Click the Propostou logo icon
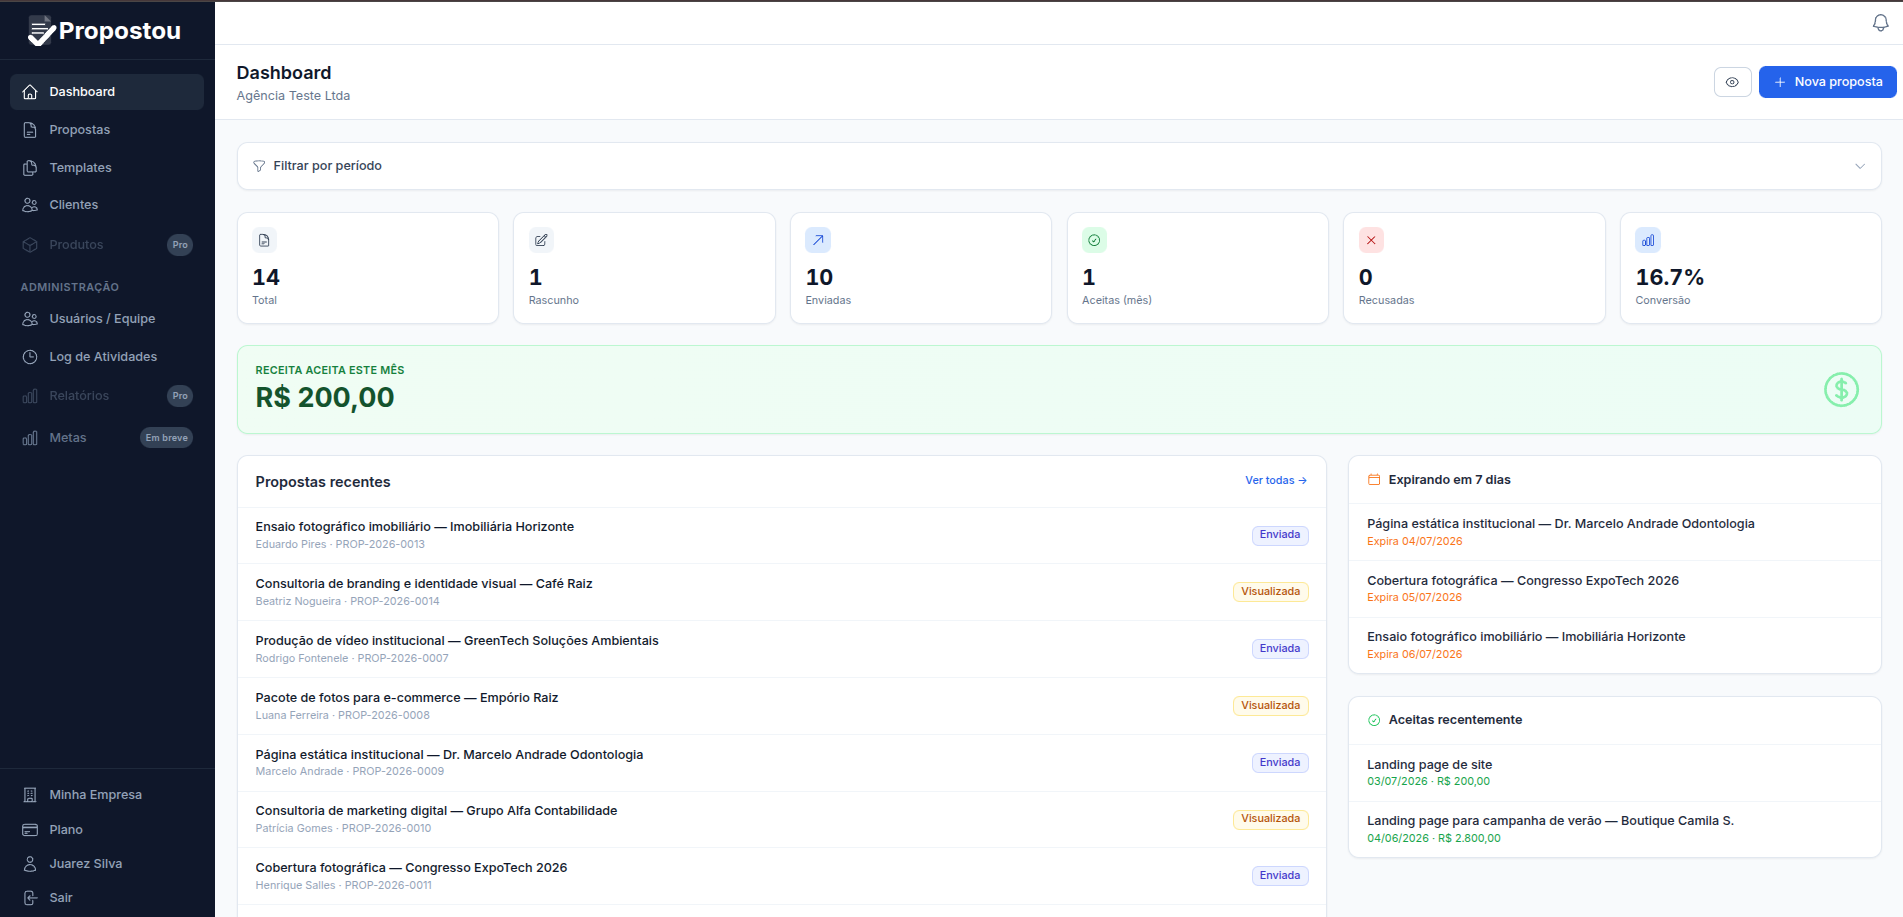 [41, 31]
